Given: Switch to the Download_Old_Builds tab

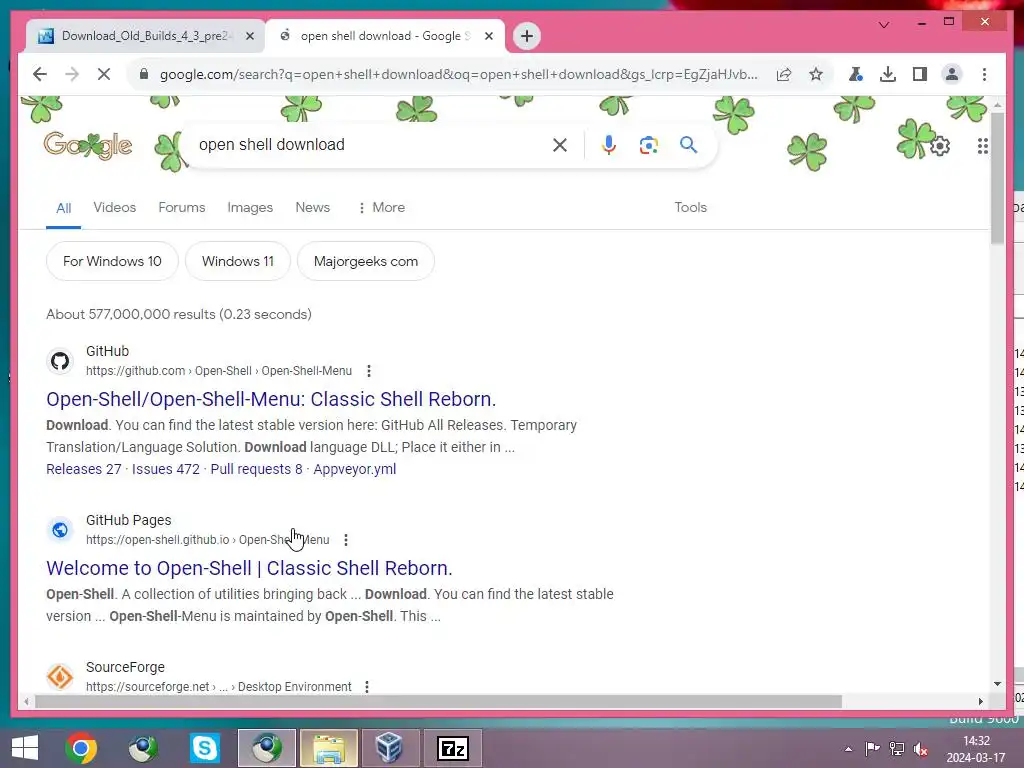Looking at the screenshot, I should coord(145,36).
